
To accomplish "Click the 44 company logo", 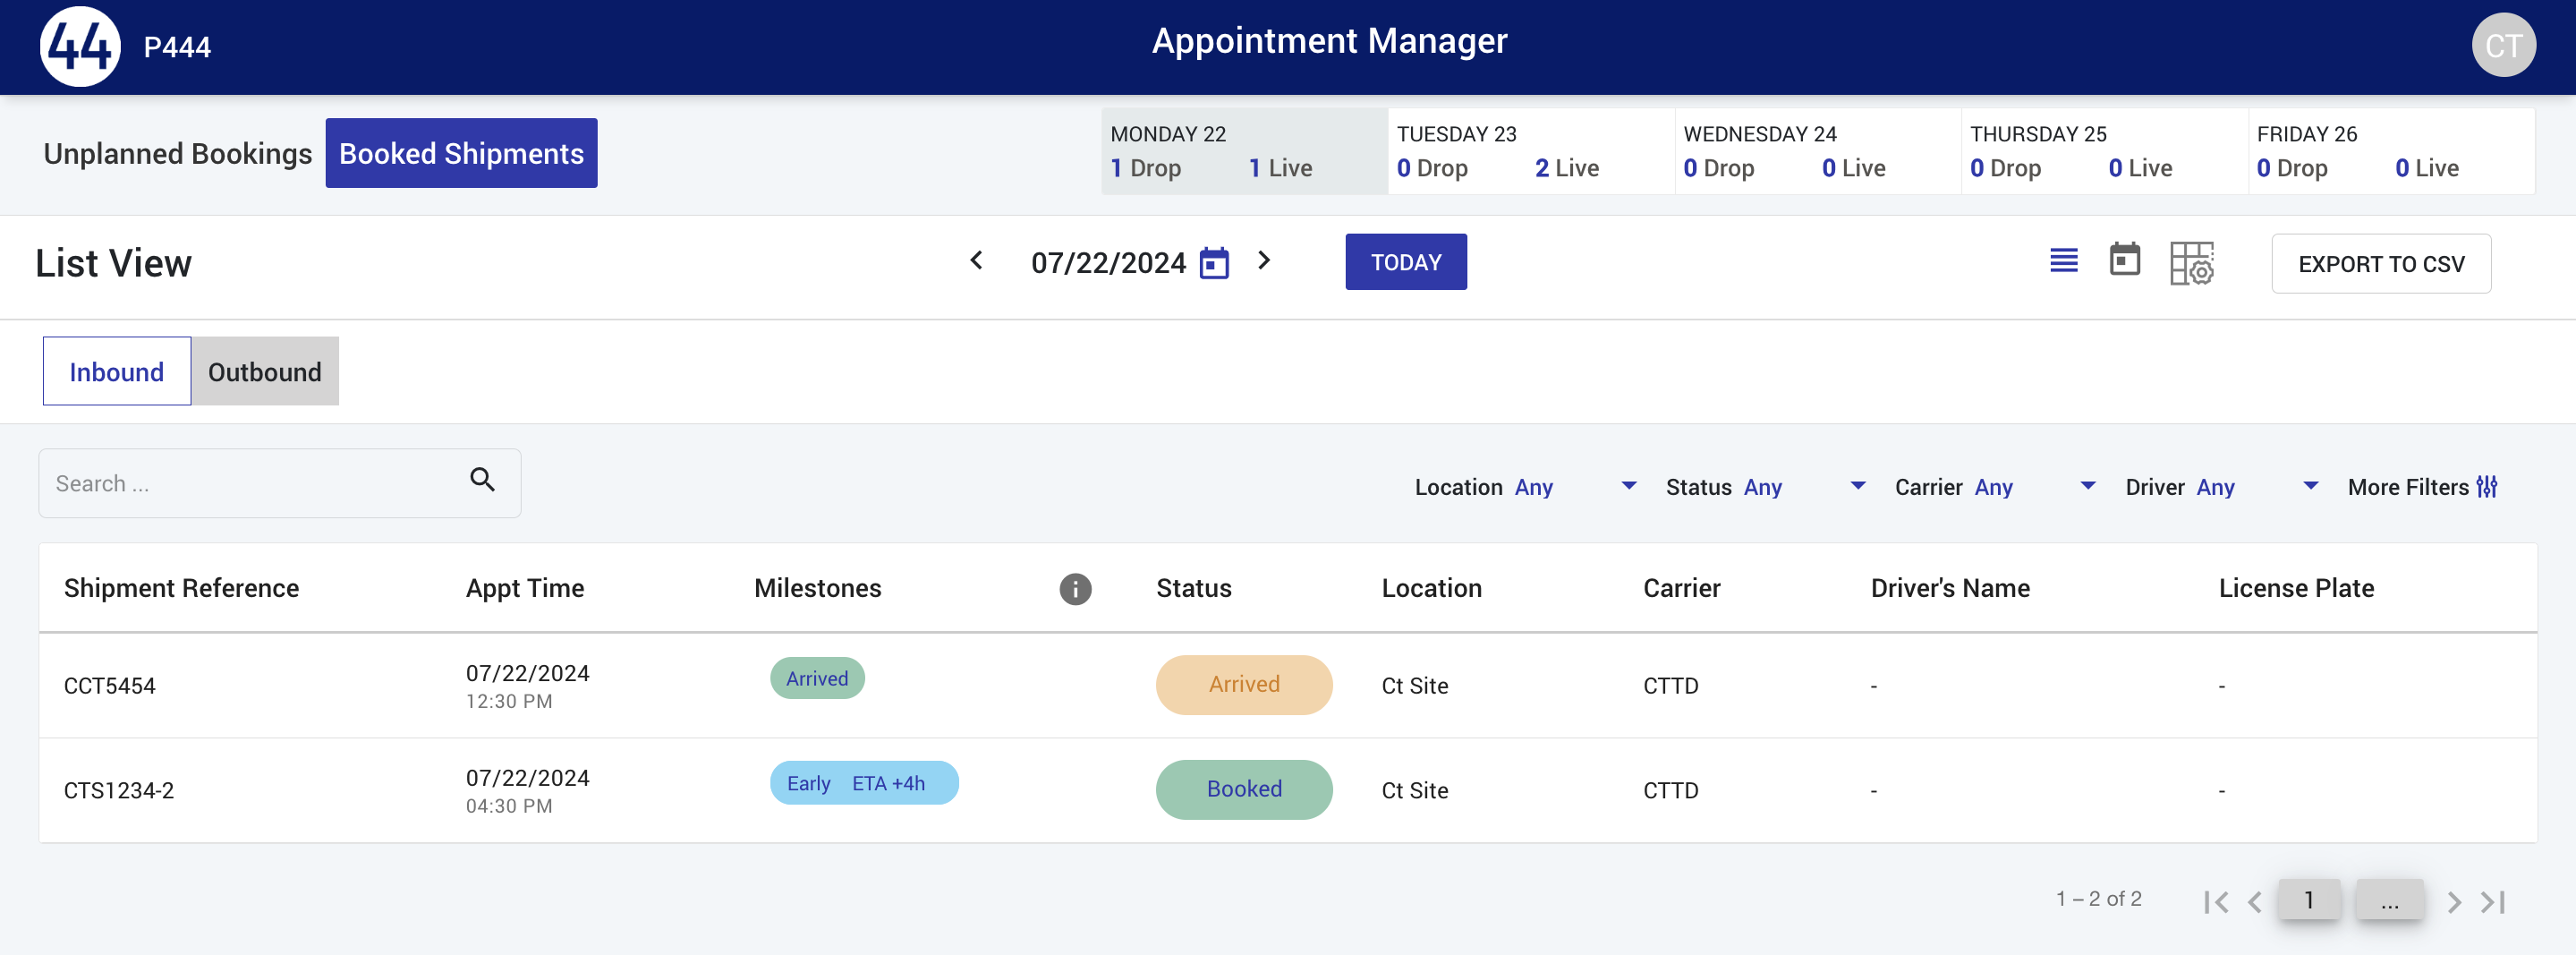I will coord(80,46).
